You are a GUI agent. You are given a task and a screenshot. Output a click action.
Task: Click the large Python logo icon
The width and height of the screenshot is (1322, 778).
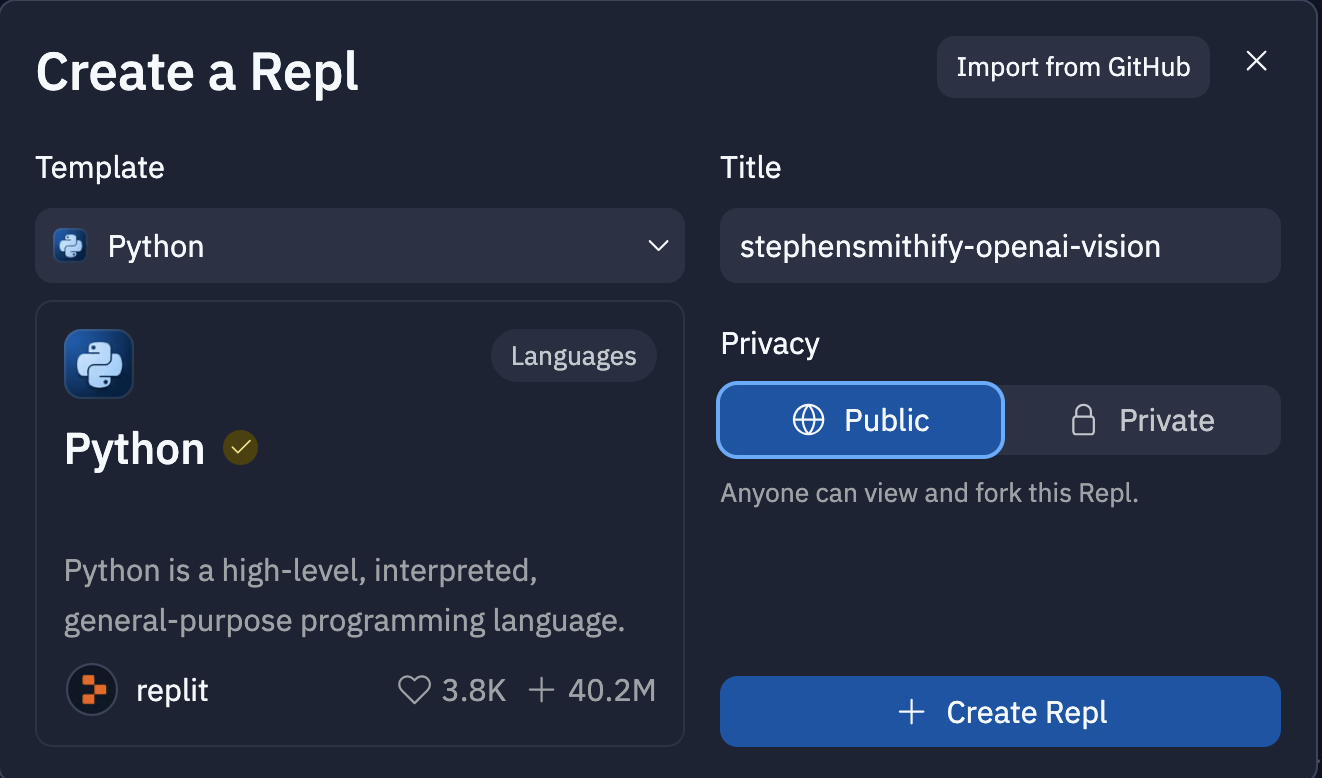pyautogui.click(x=99, y=364)
